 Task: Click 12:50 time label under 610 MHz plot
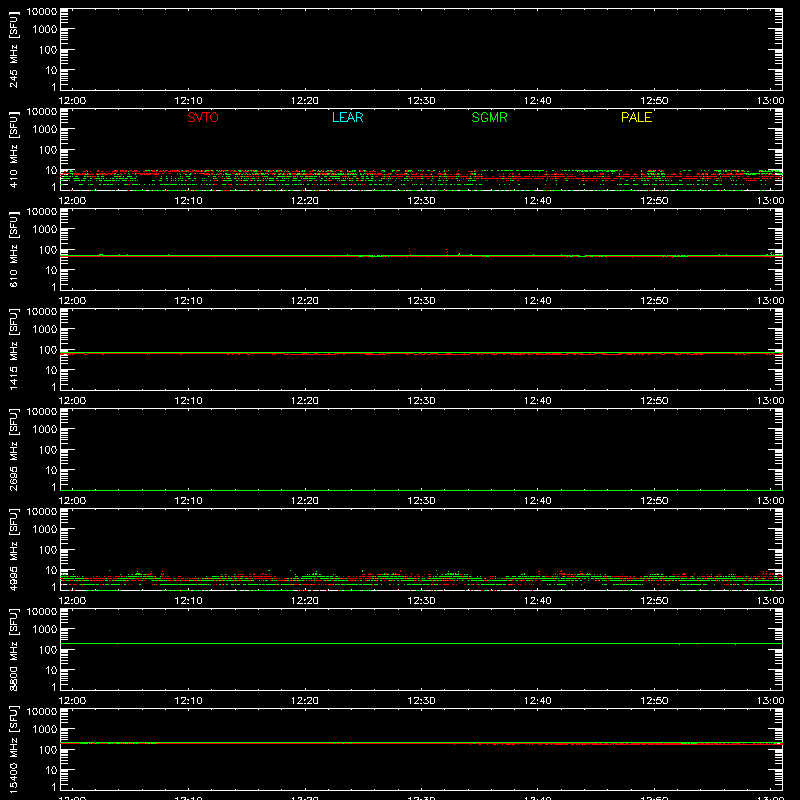pos(654,301)
